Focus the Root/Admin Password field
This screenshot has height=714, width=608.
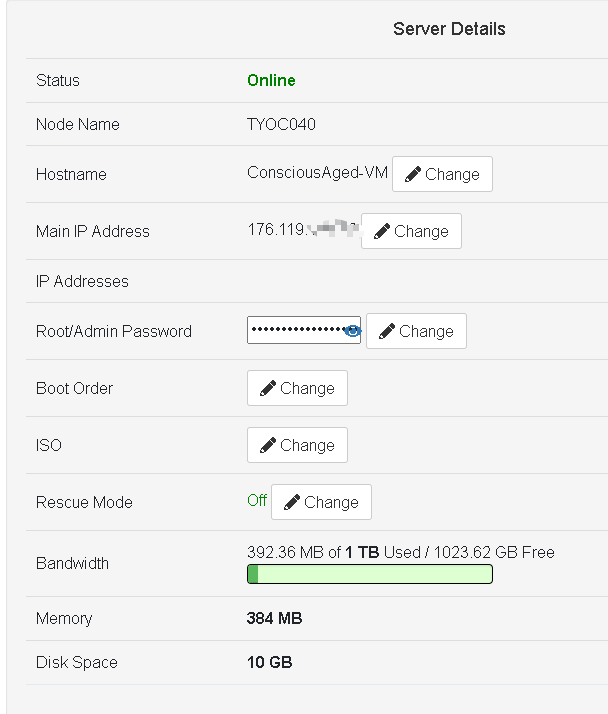click(x=295, y=330)
